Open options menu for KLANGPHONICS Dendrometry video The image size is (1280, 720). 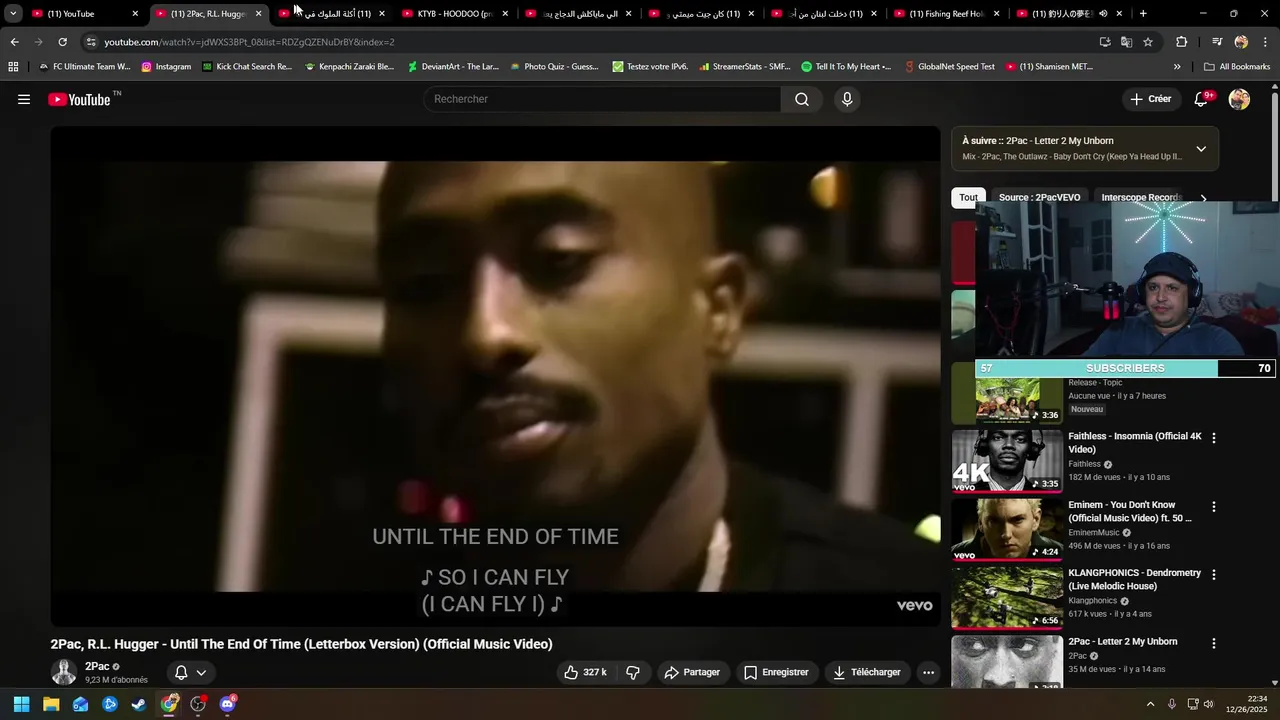(1214, 575)
